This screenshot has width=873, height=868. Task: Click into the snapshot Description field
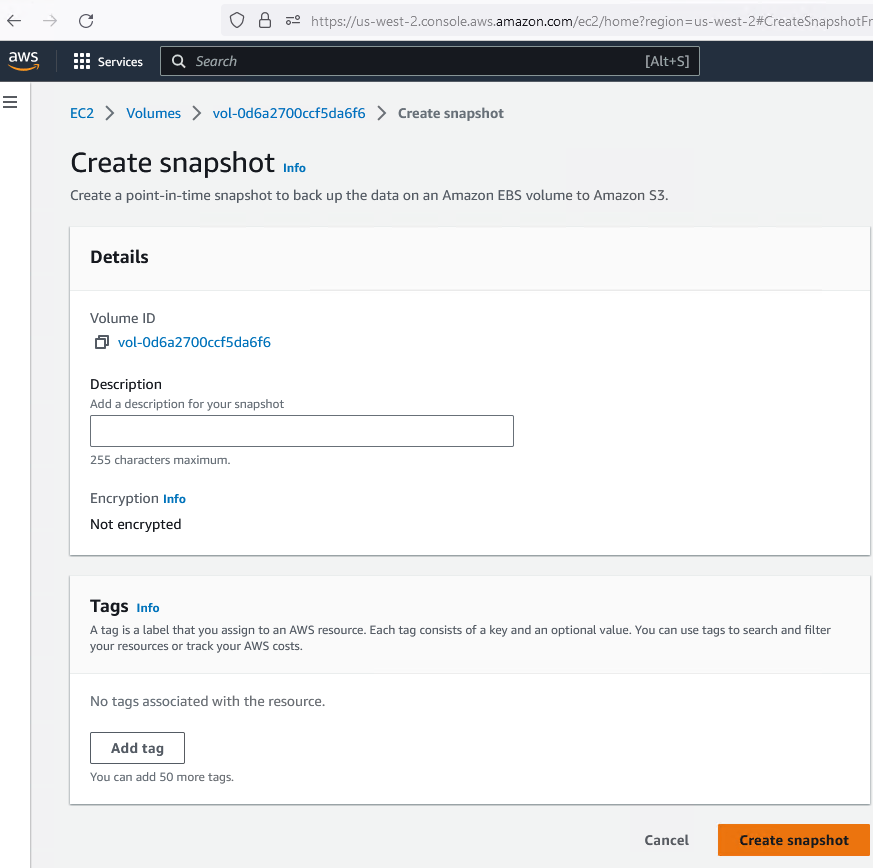pos(301,431)
